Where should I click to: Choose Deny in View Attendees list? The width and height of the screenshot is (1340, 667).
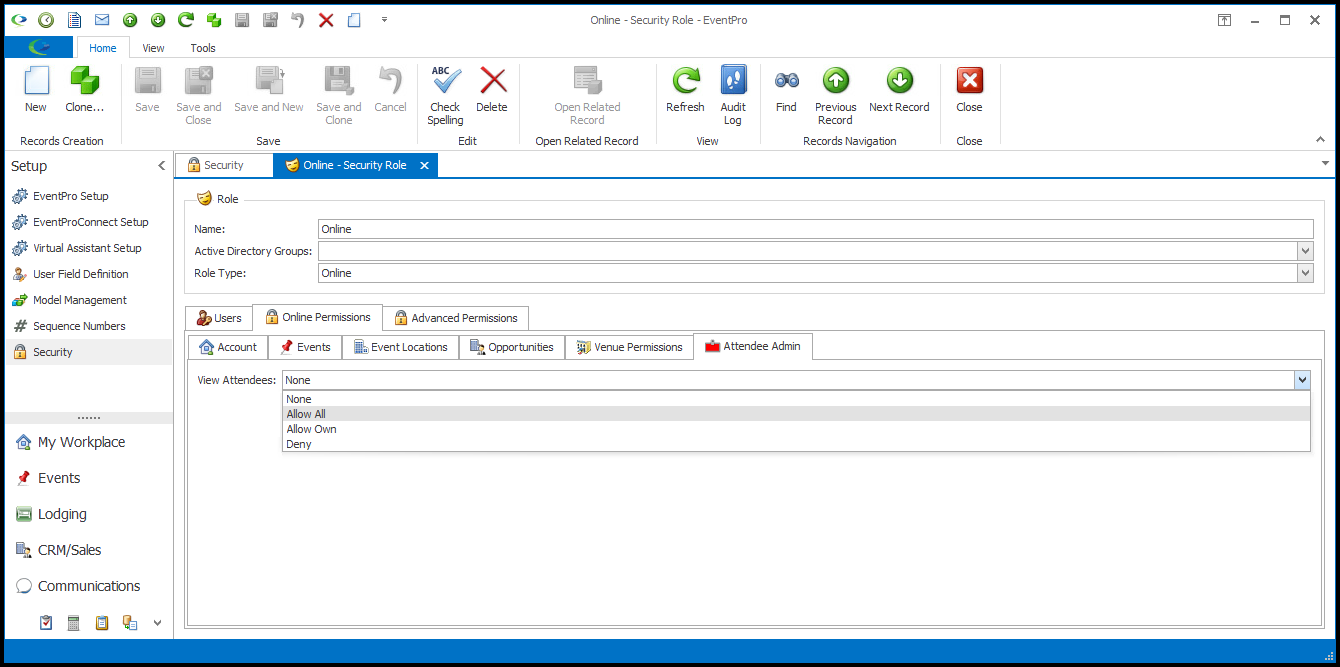(x=796, y=444)
